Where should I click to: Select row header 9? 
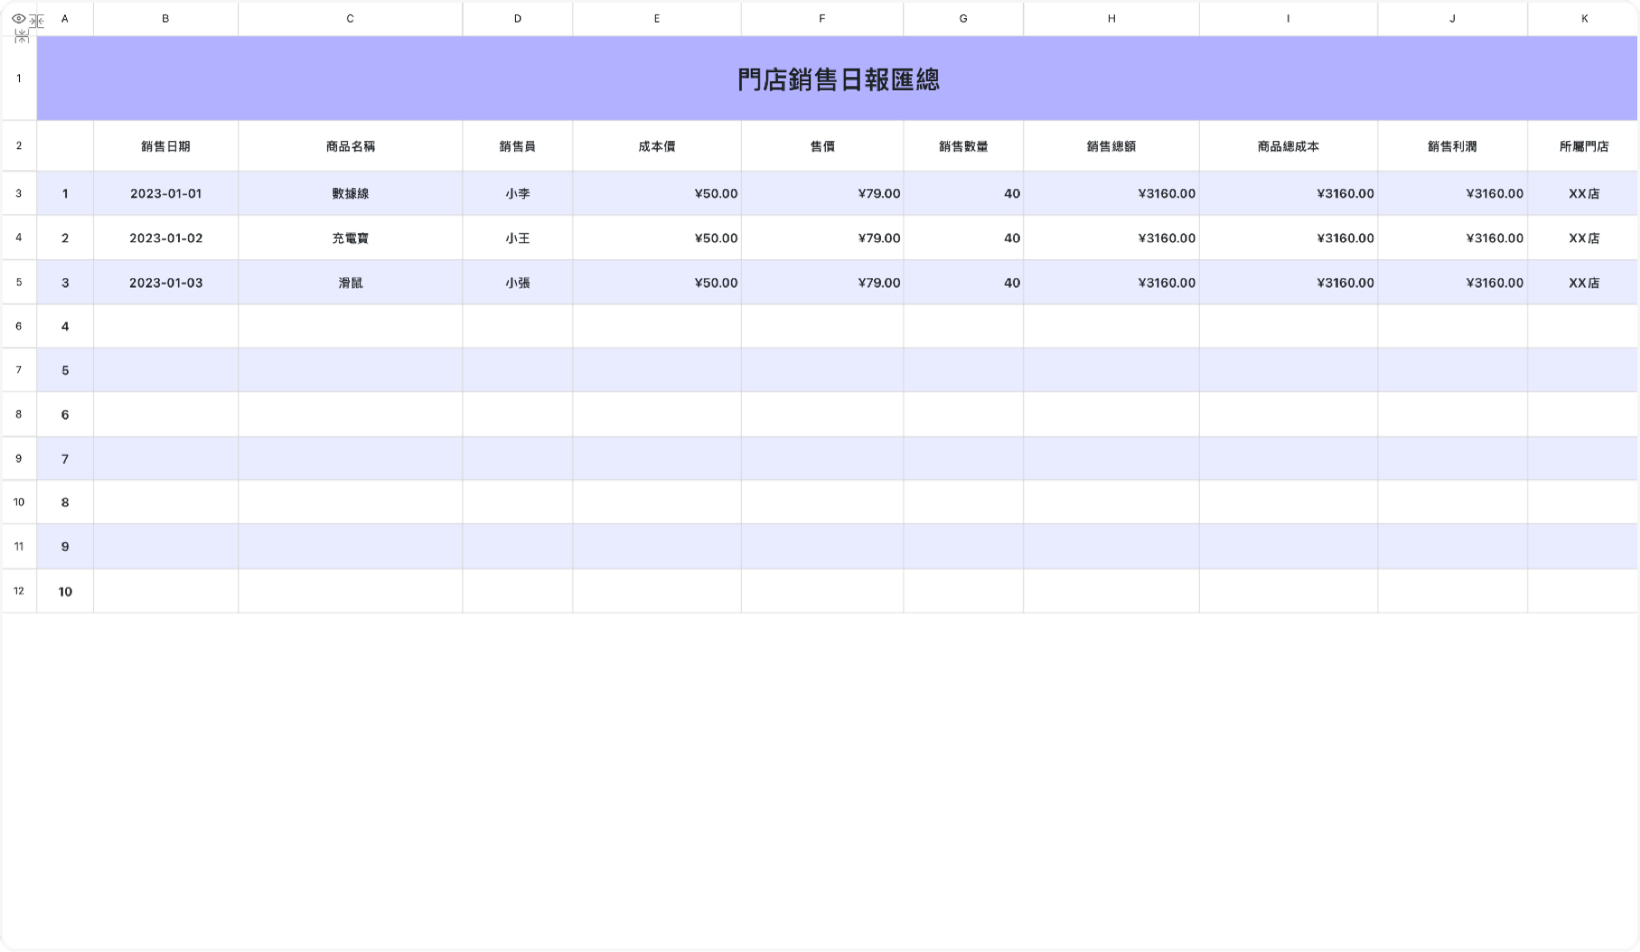pos(19,458)
